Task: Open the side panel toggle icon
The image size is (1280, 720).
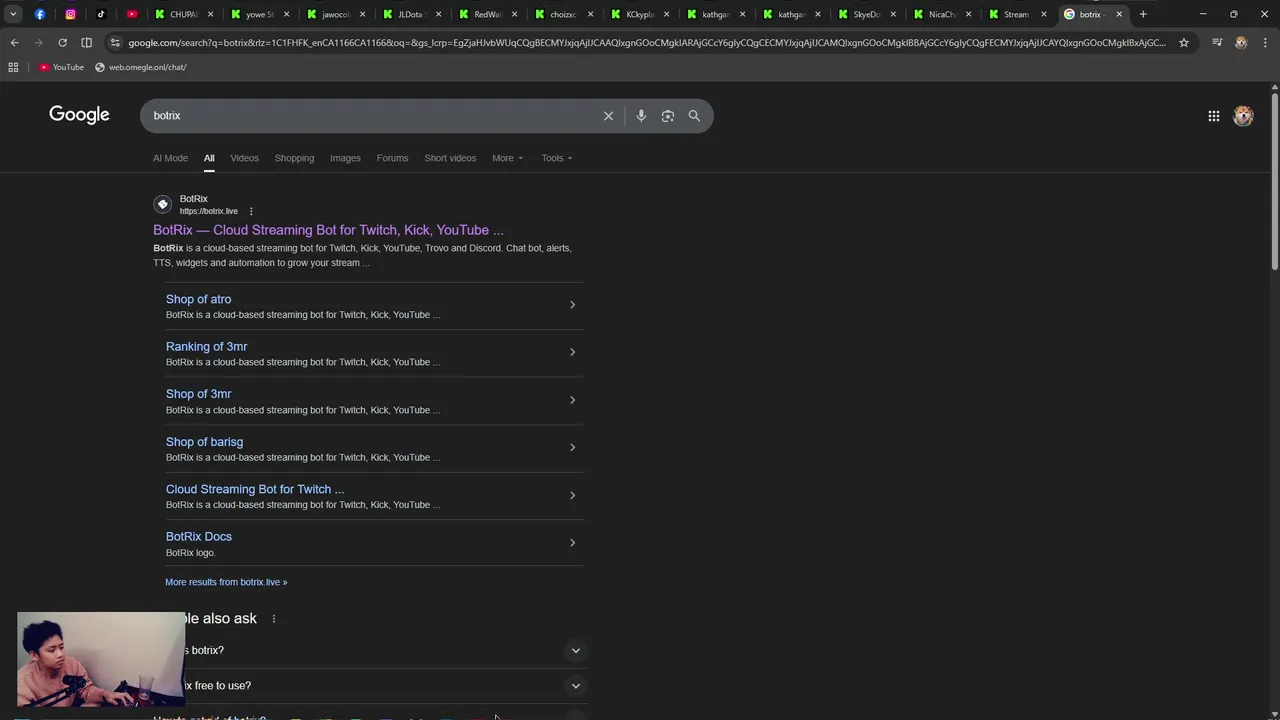Action: click(x=86, y=43)
